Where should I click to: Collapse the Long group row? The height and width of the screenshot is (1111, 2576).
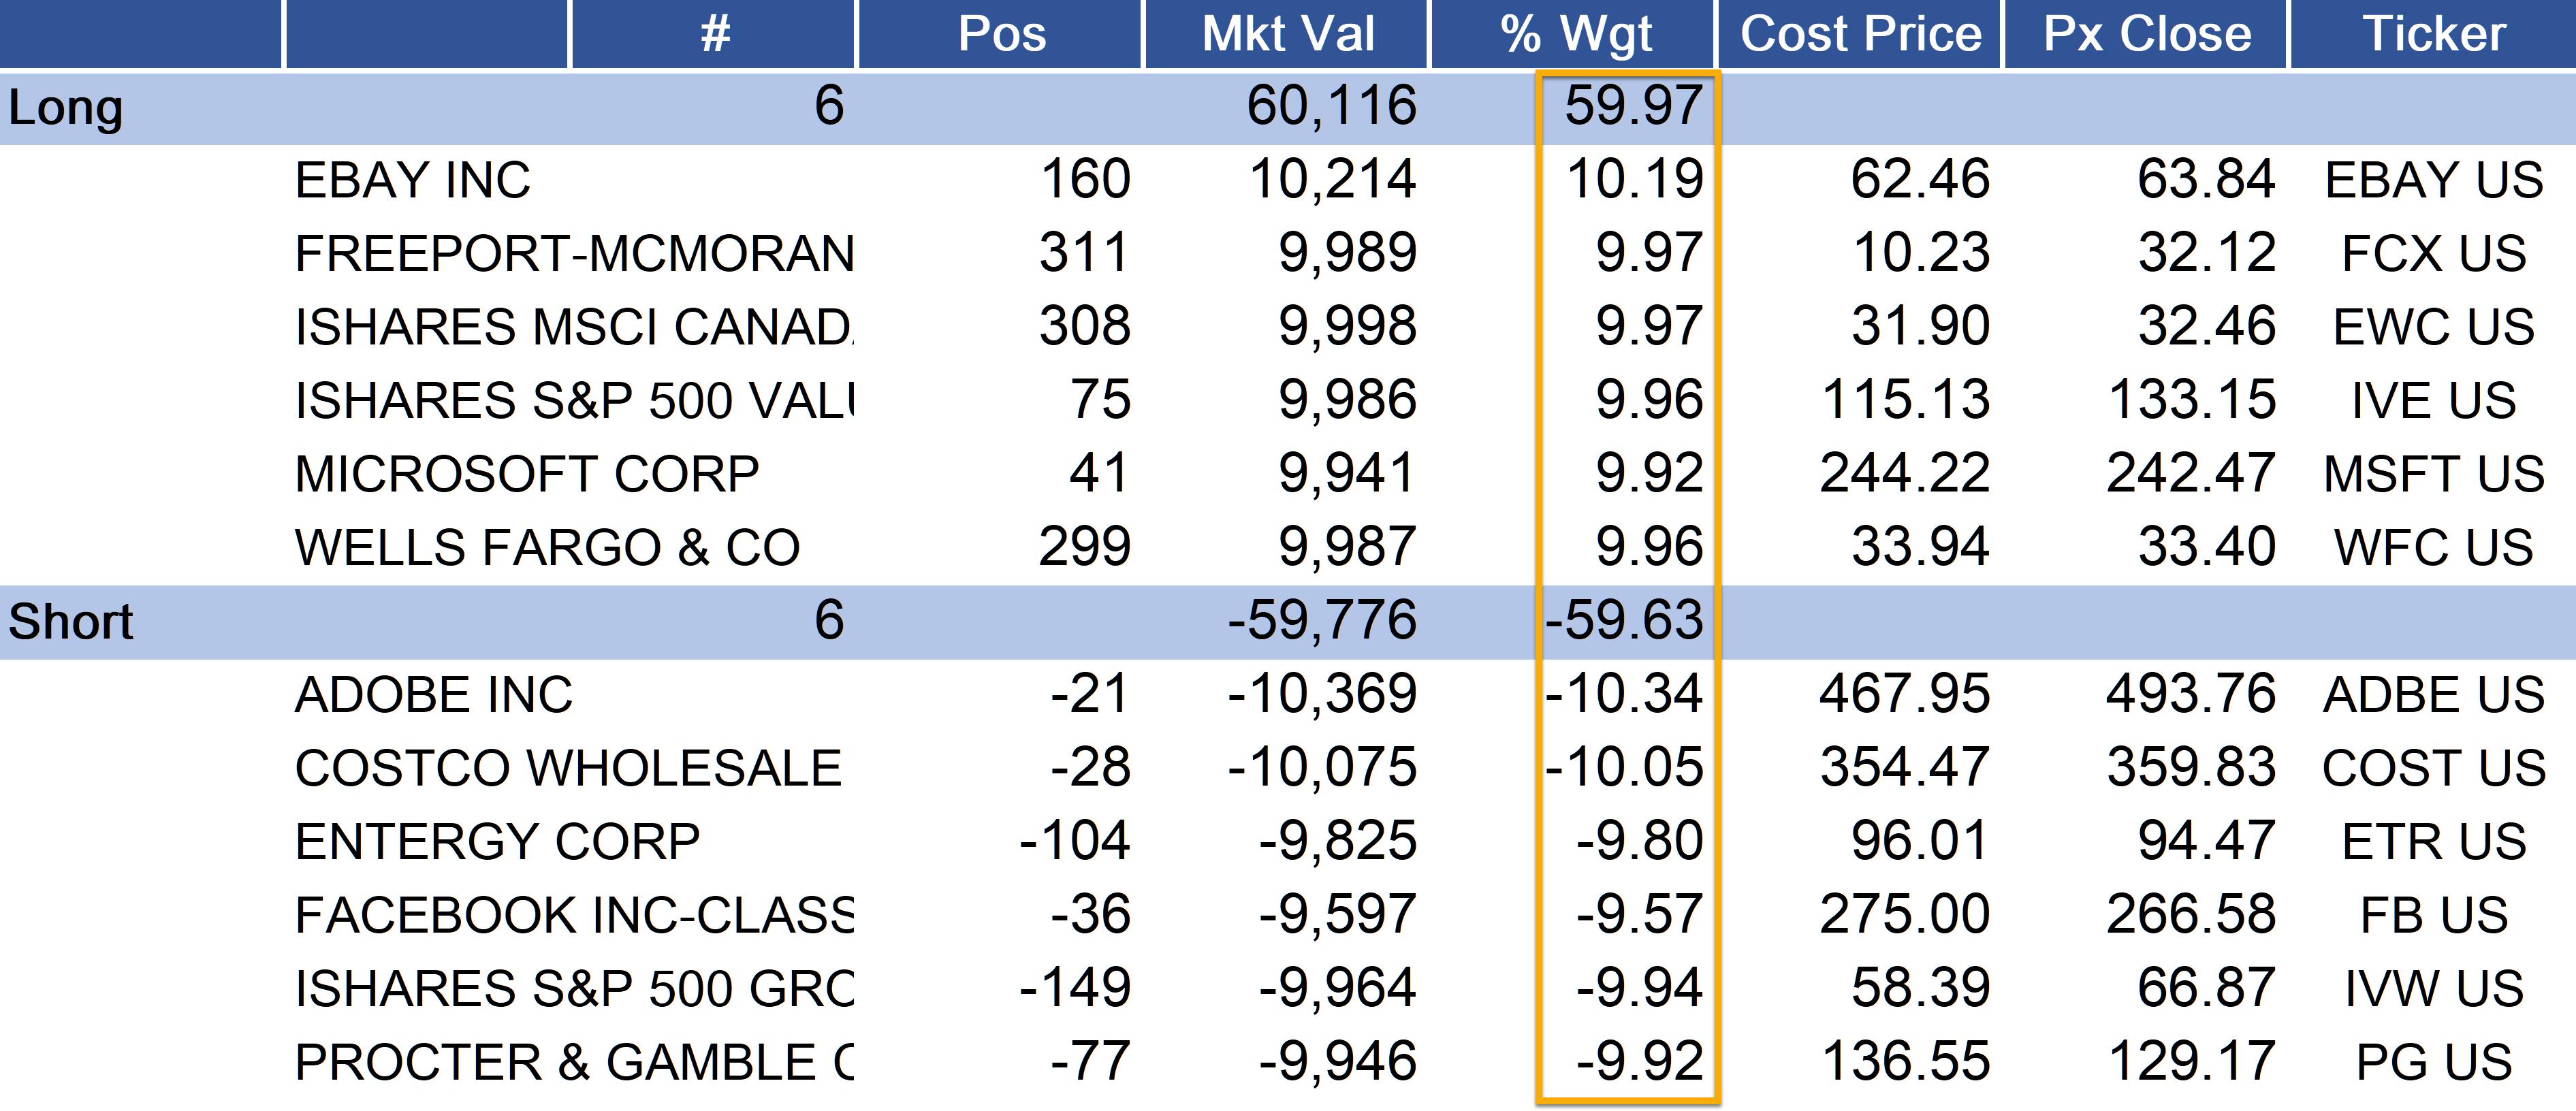coord(66,107)
